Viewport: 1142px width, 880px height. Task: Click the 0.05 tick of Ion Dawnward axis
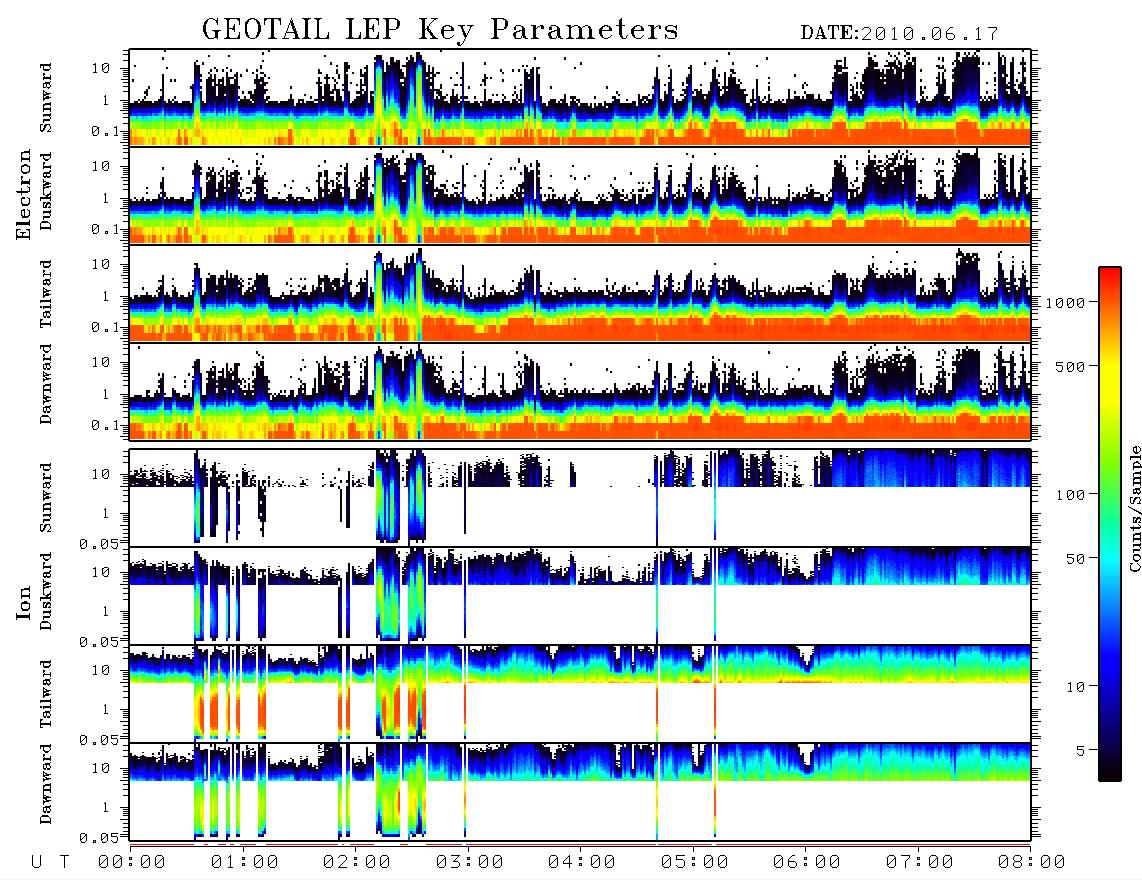coord(98,838)
